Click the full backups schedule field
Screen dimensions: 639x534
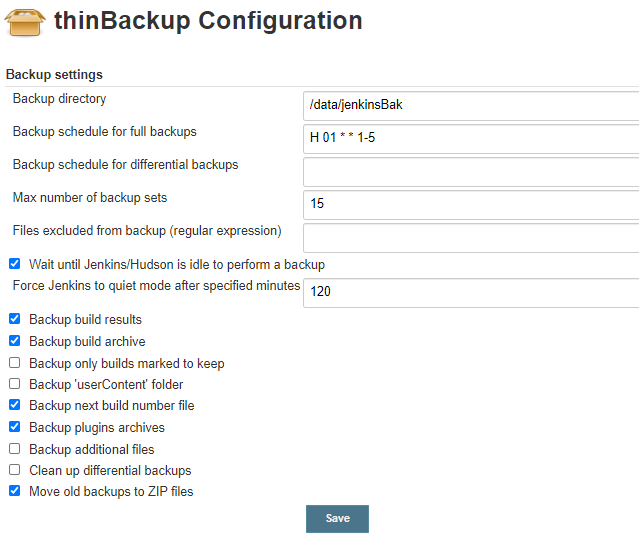tap(471, 139)
